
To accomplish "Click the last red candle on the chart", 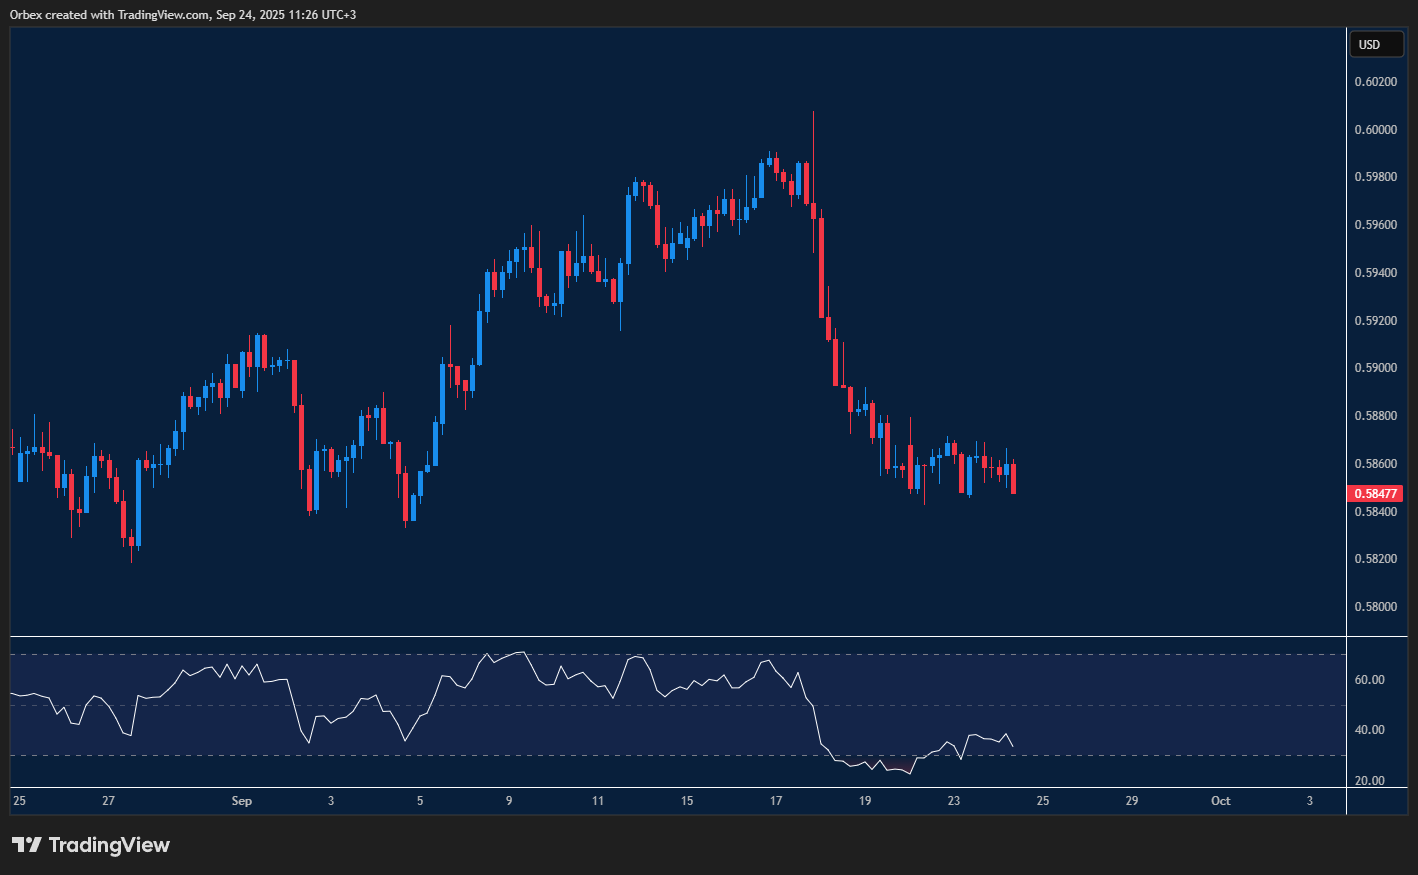I will (1013, 478).
